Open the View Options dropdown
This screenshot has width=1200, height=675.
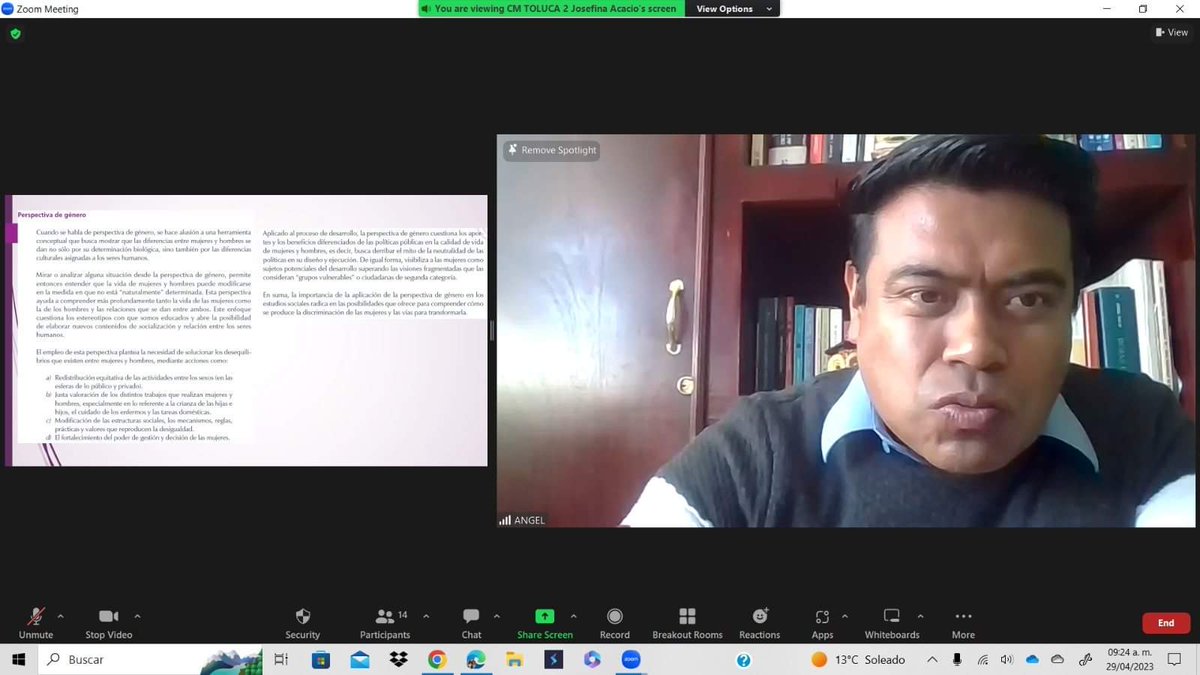pyautogui.click(x=734, y=9)
